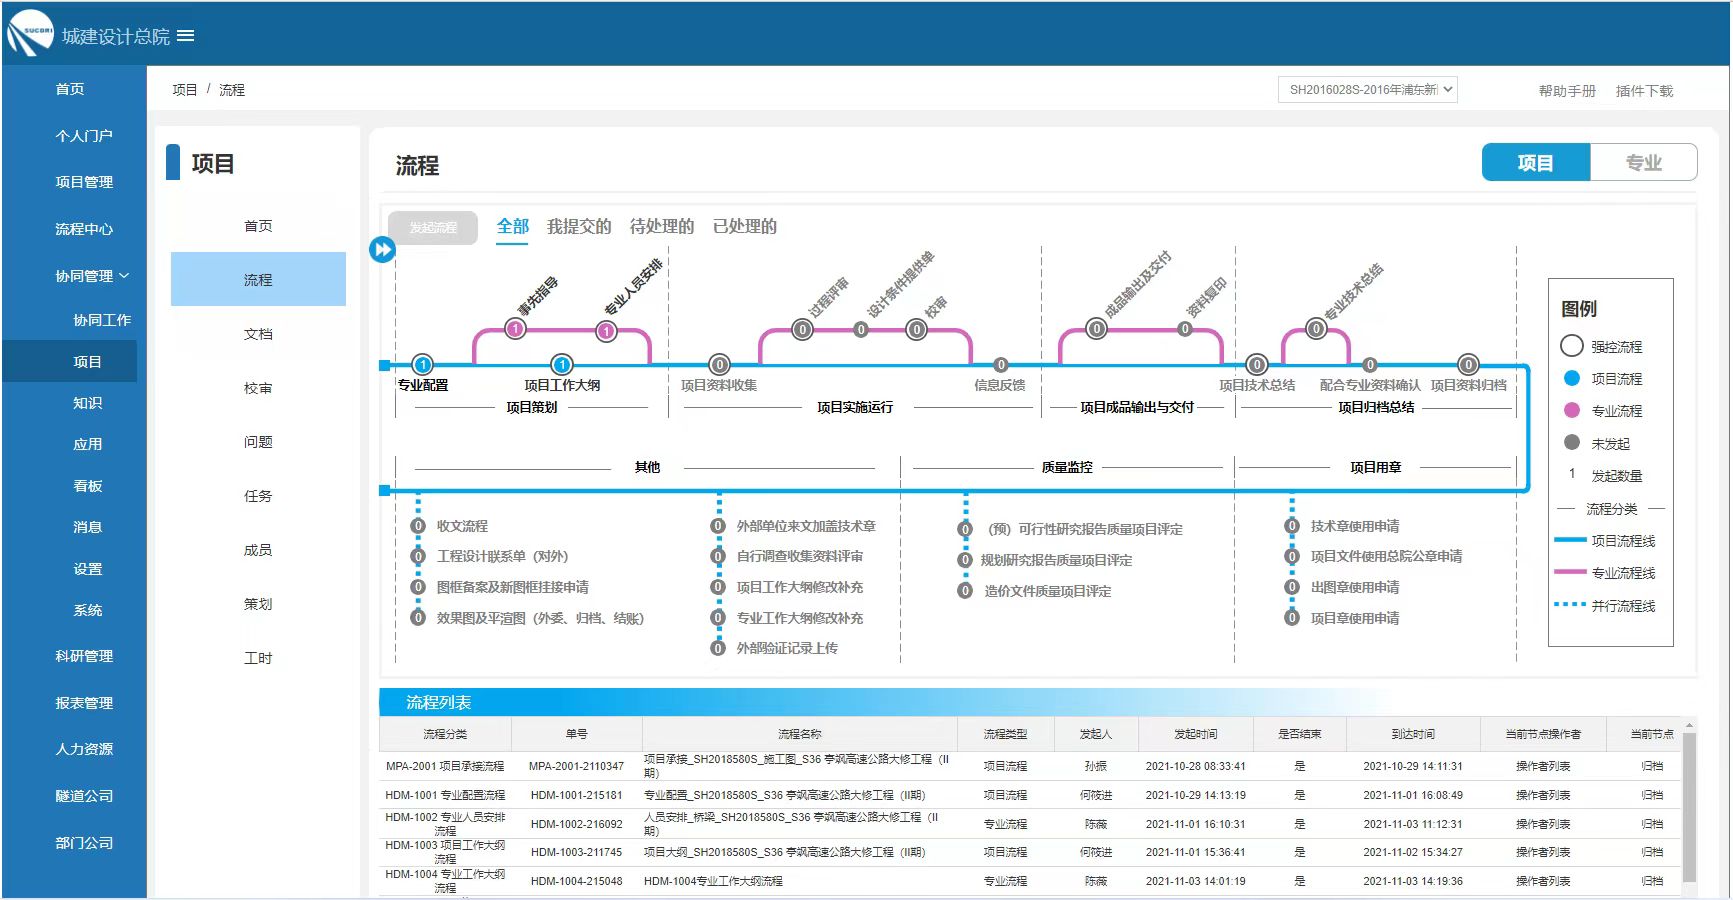Select the 已处理的 tab
The image size is (1733, 900).
[x=745, y=226]
